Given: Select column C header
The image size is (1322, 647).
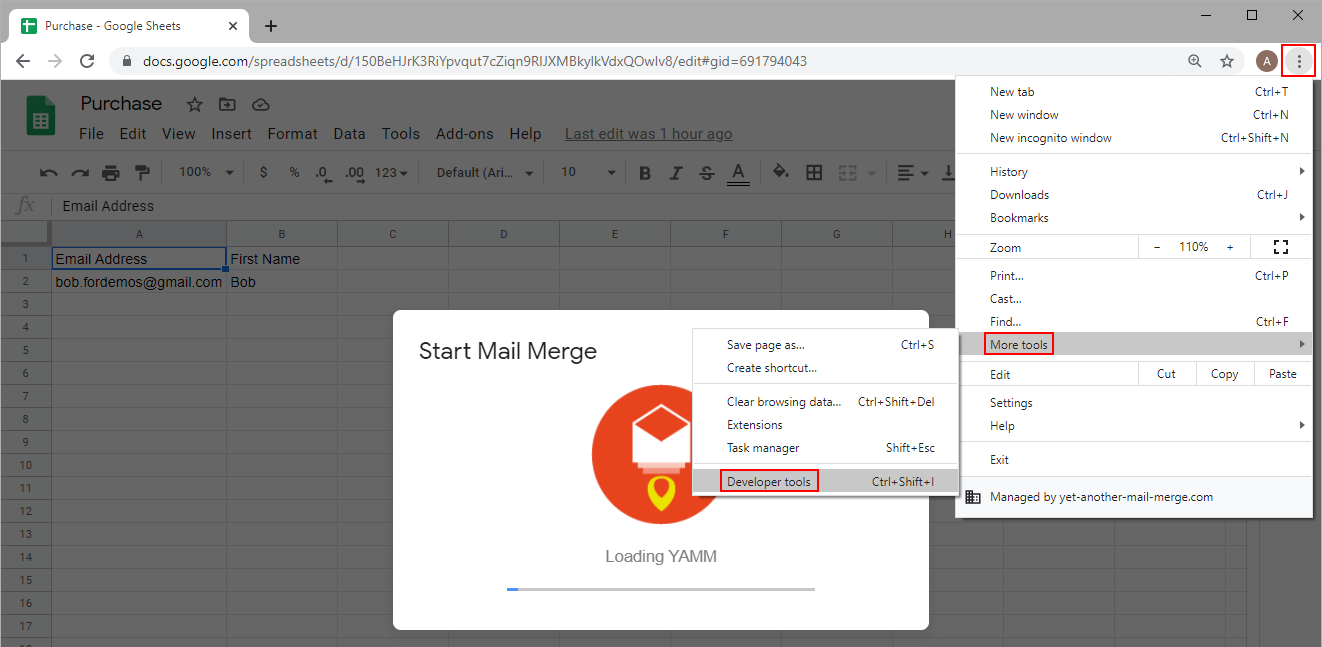Looking at the screenshot, I should point(393,234).
